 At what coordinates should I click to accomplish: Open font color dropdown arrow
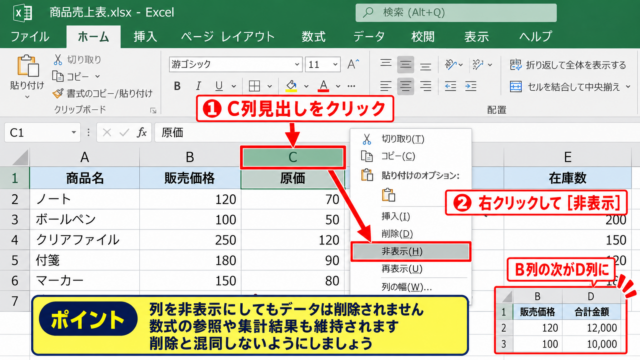pyautogui.click(x=338, y=86)
